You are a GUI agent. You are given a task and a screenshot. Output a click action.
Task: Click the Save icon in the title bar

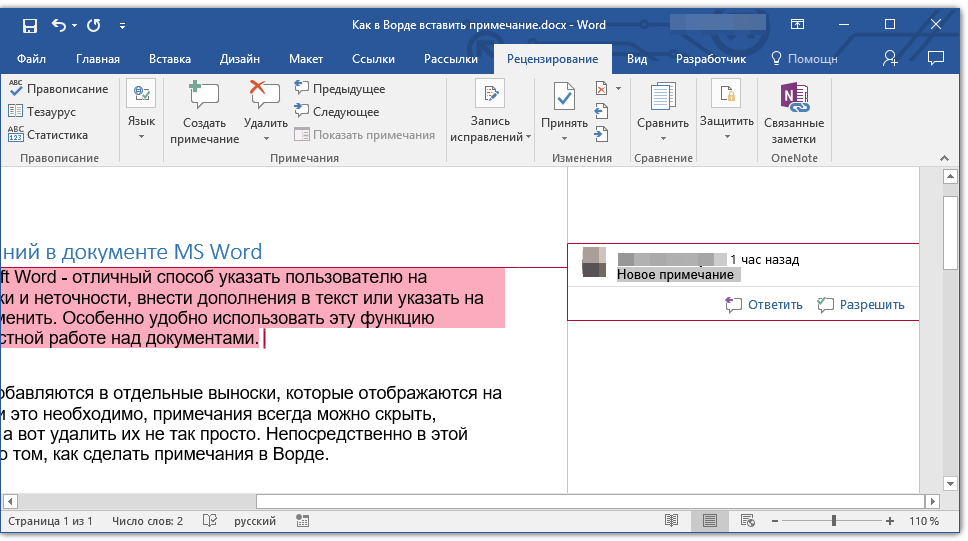click(x=29, y=25)
